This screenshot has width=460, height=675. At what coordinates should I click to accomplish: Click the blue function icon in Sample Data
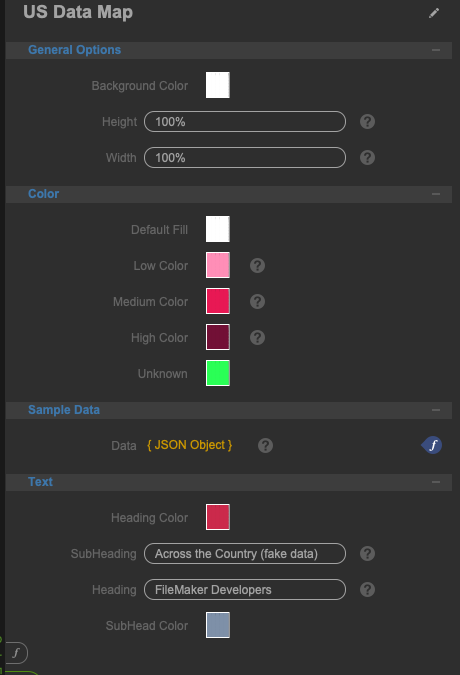[432, 445]
